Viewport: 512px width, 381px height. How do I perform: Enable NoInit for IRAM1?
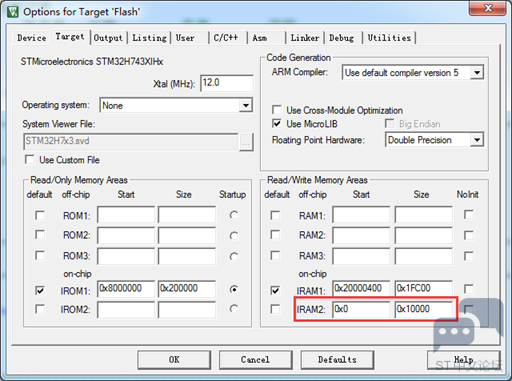point(469,289)
